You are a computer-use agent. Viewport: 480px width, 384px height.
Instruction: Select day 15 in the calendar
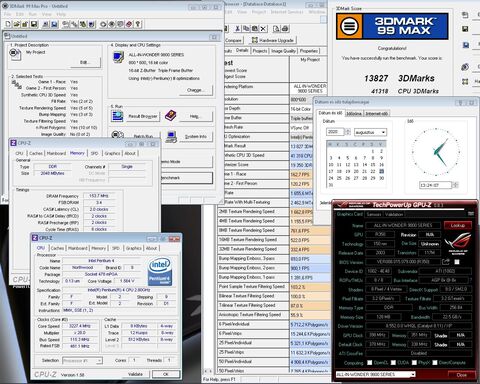coord(373,165)
